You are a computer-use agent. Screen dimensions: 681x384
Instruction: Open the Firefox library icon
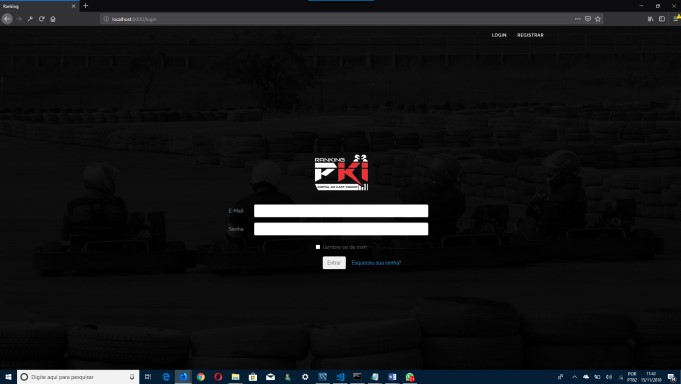650,19
